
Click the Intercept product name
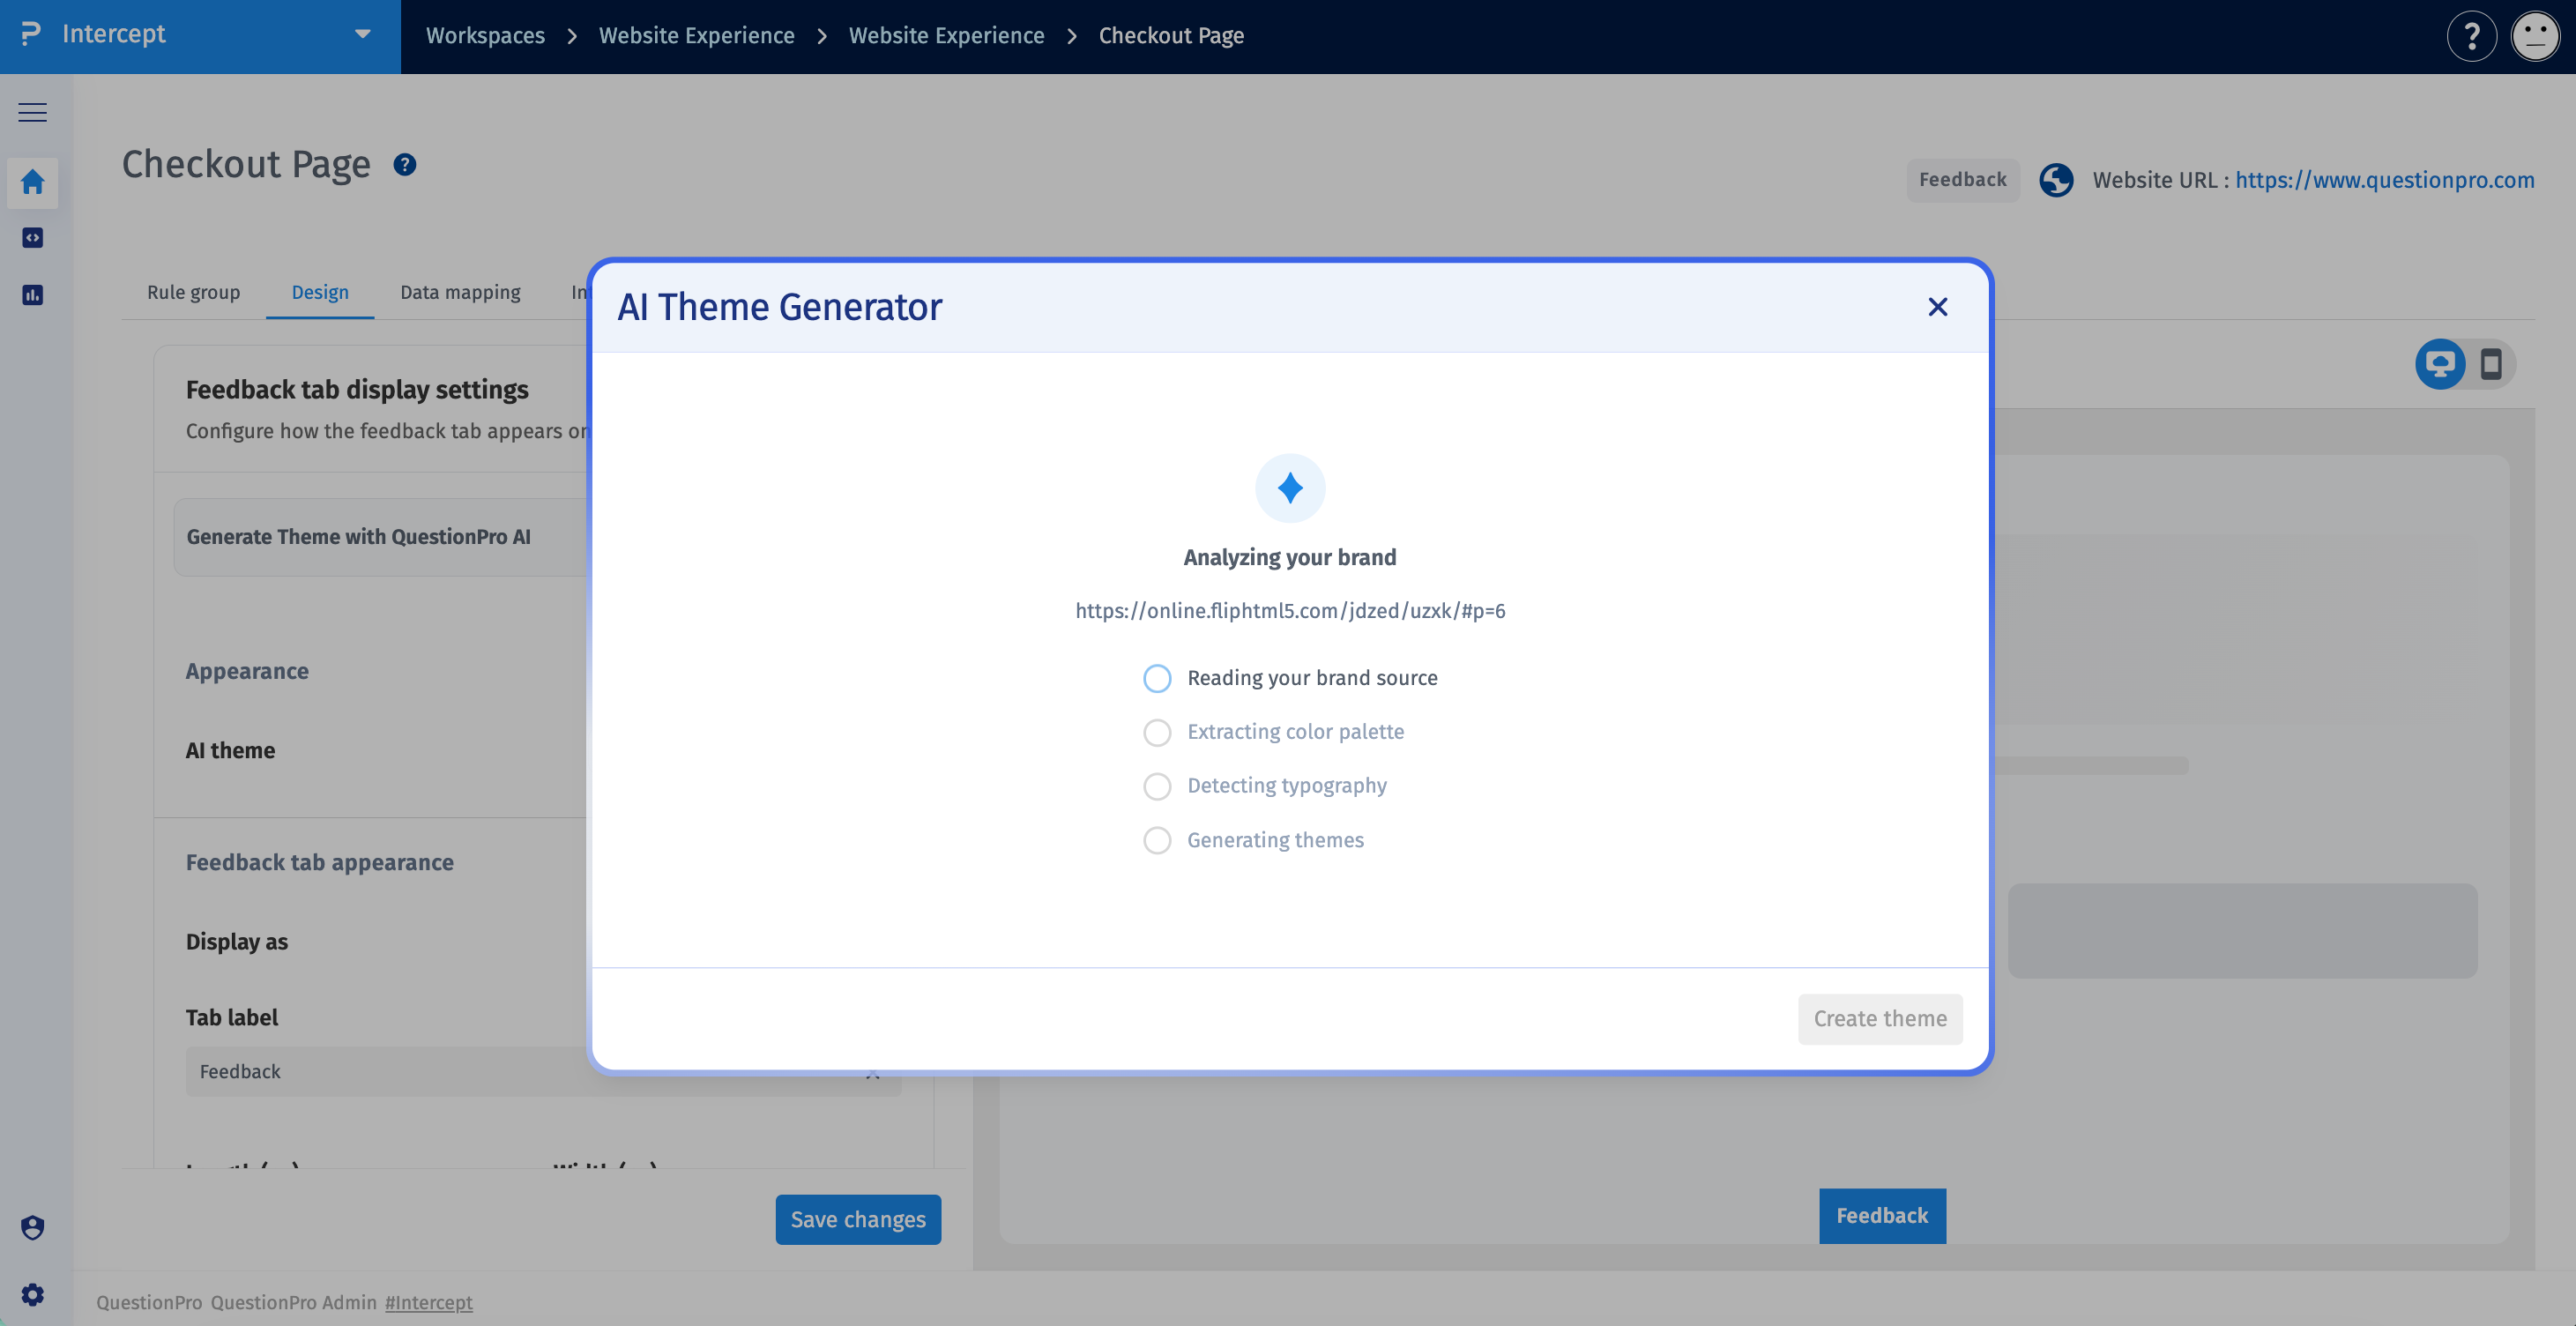pyautogui.click(x=113, y=34)
